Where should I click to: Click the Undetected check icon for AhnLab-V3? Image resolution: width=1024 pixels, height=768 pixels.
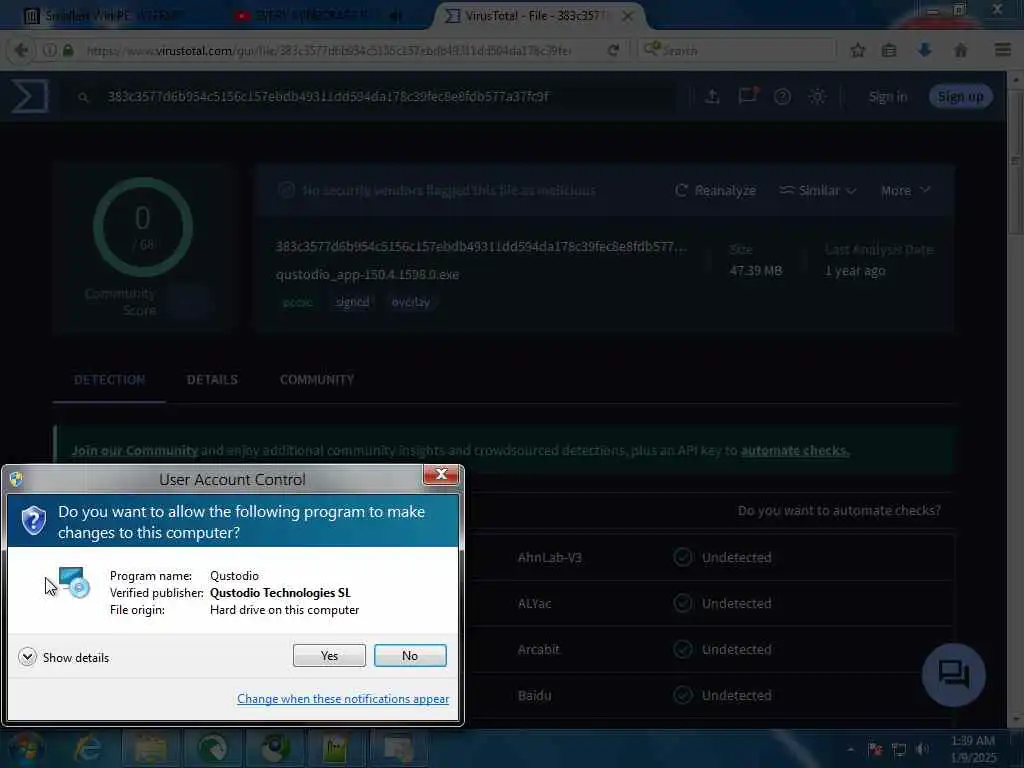coord(682,557)
